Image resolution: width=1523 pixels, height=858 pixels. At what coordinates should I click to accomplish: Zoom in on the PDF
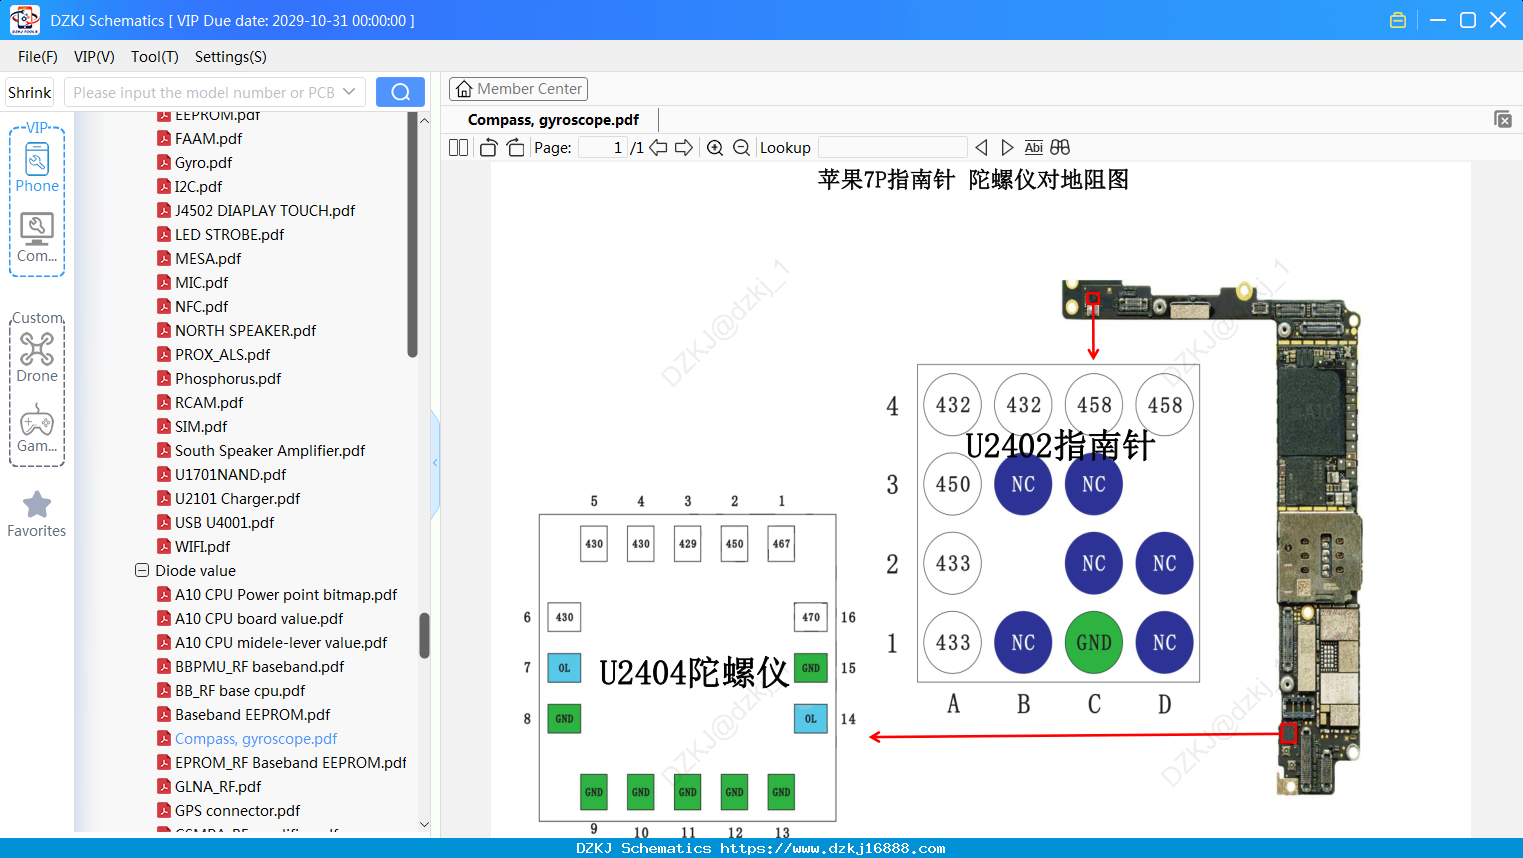pos(715,147)
